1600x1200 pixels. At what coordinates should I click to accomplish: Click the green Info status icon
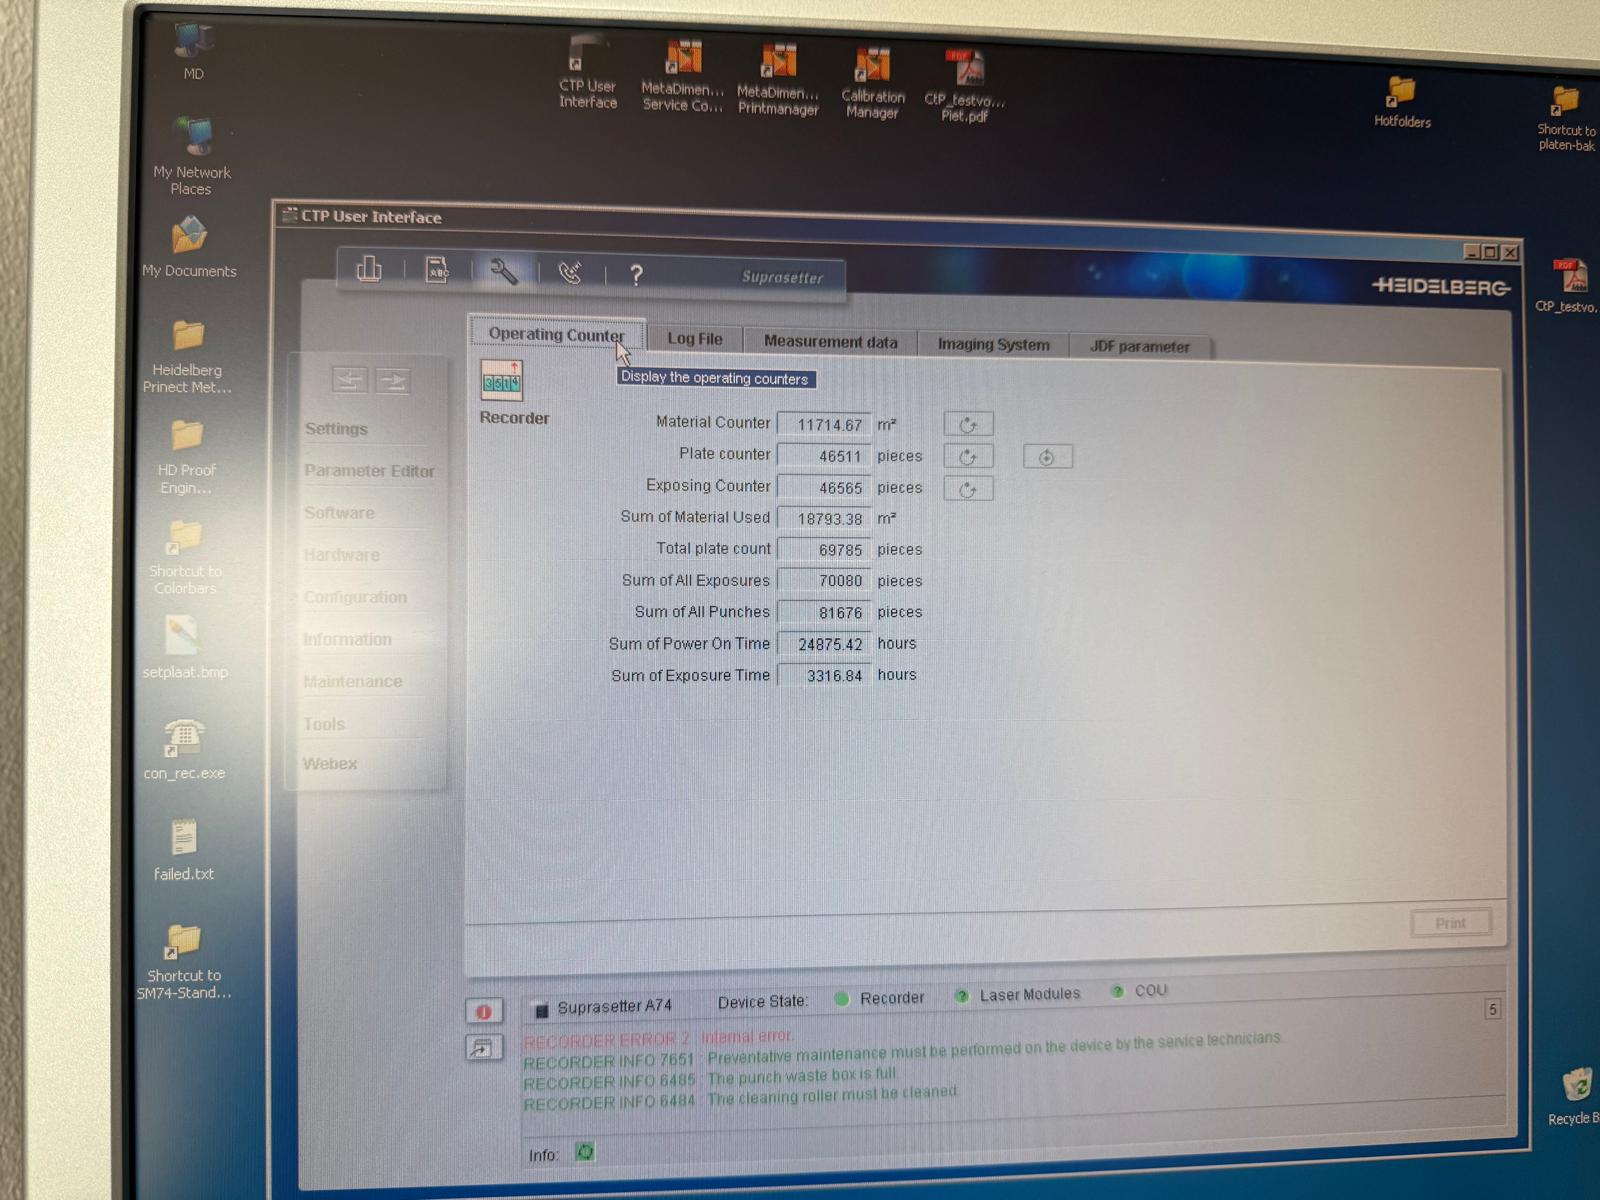click(x=585, y=1153)
